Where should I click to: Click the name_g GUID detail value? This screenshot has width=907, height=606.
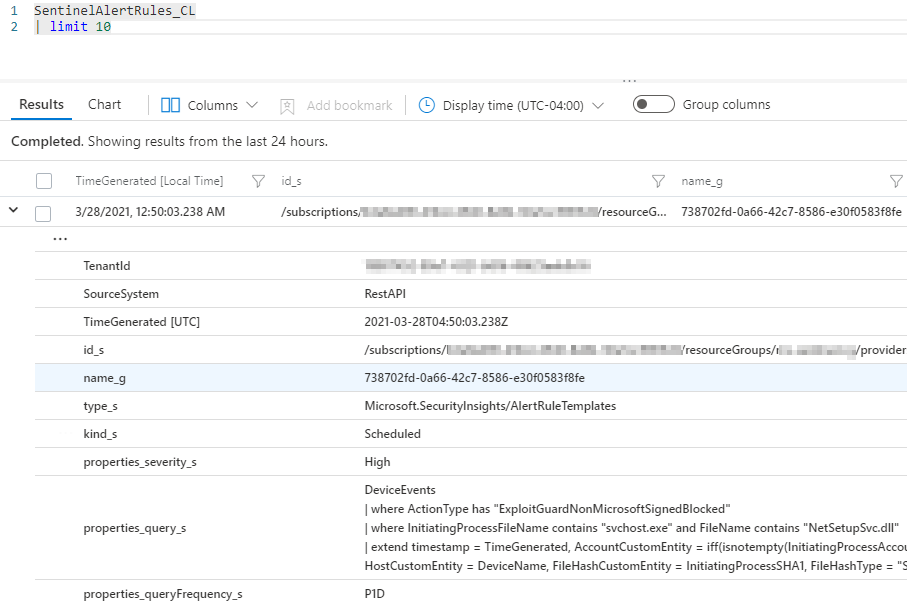474,378
